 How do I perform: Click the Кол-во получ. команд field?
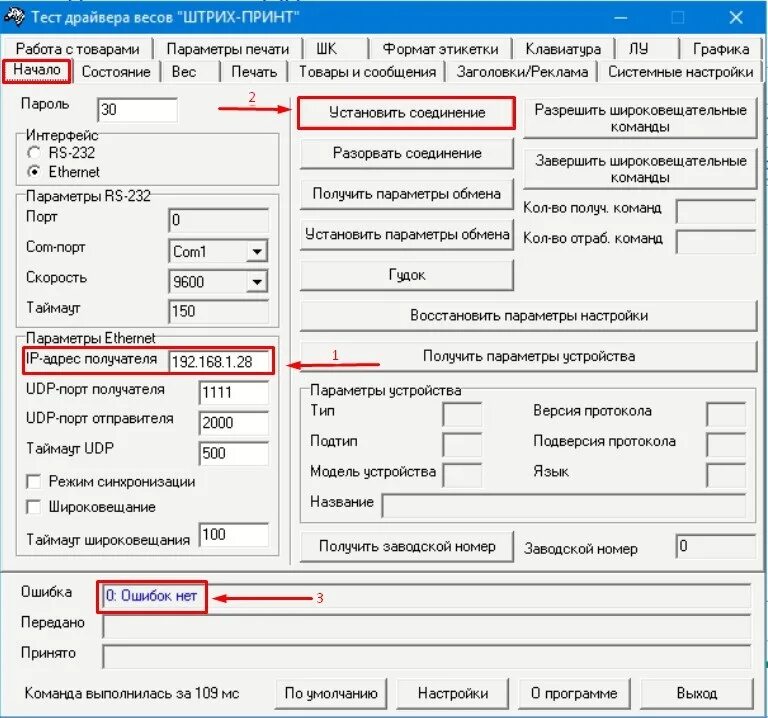click(716, 212)
